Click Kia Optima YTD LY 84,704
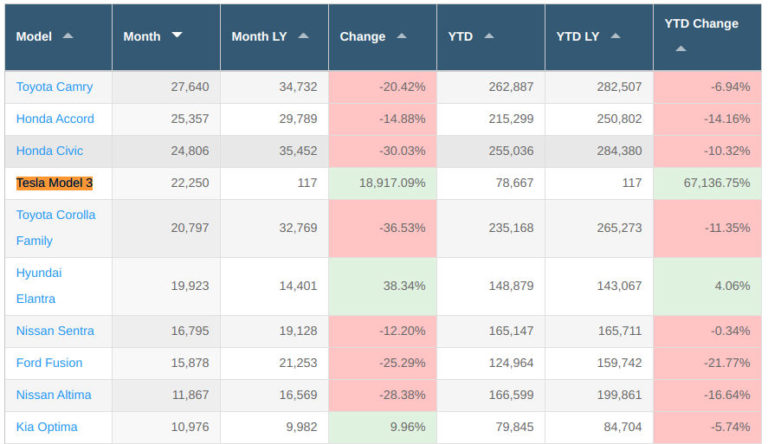This screenshot has height=444, width=768. (x=623, y=427)
